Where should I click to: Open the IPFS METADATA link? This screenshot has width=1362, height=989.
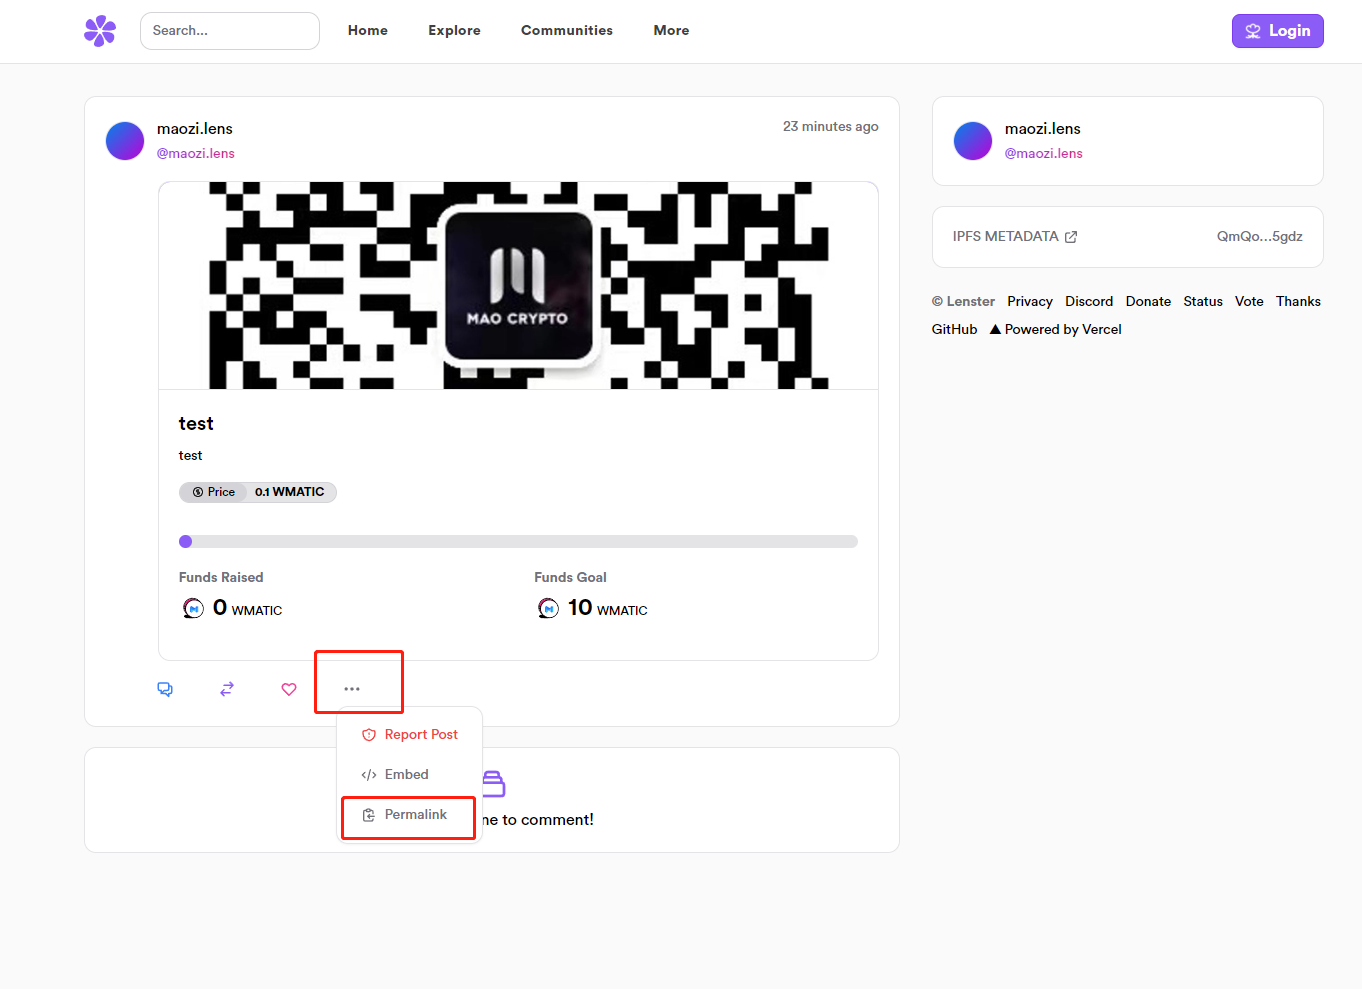pos(1015,237)
